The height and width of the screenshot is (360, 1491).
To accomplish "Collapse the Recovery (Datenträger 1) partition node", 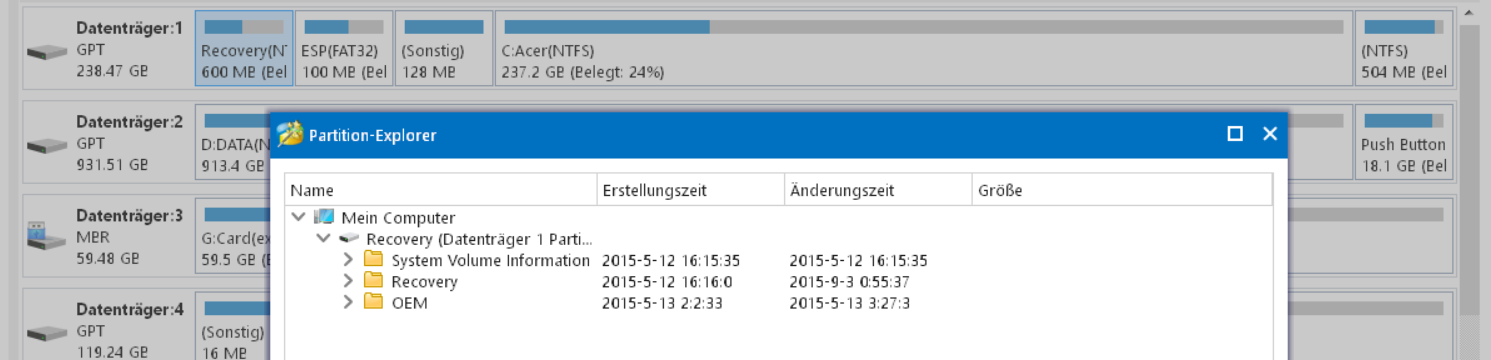I will click(323, 239).
